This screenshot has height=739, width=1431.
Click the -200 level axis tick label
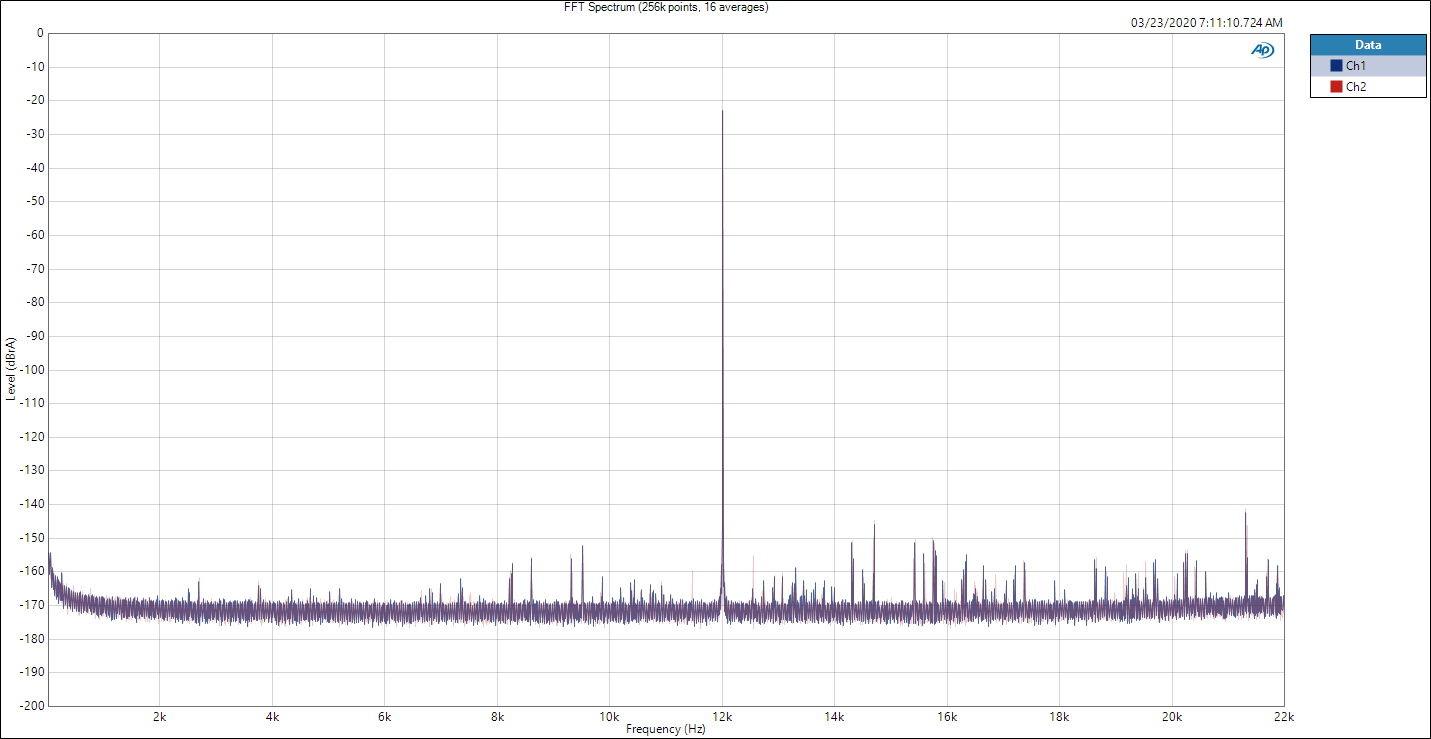point(33,706)
